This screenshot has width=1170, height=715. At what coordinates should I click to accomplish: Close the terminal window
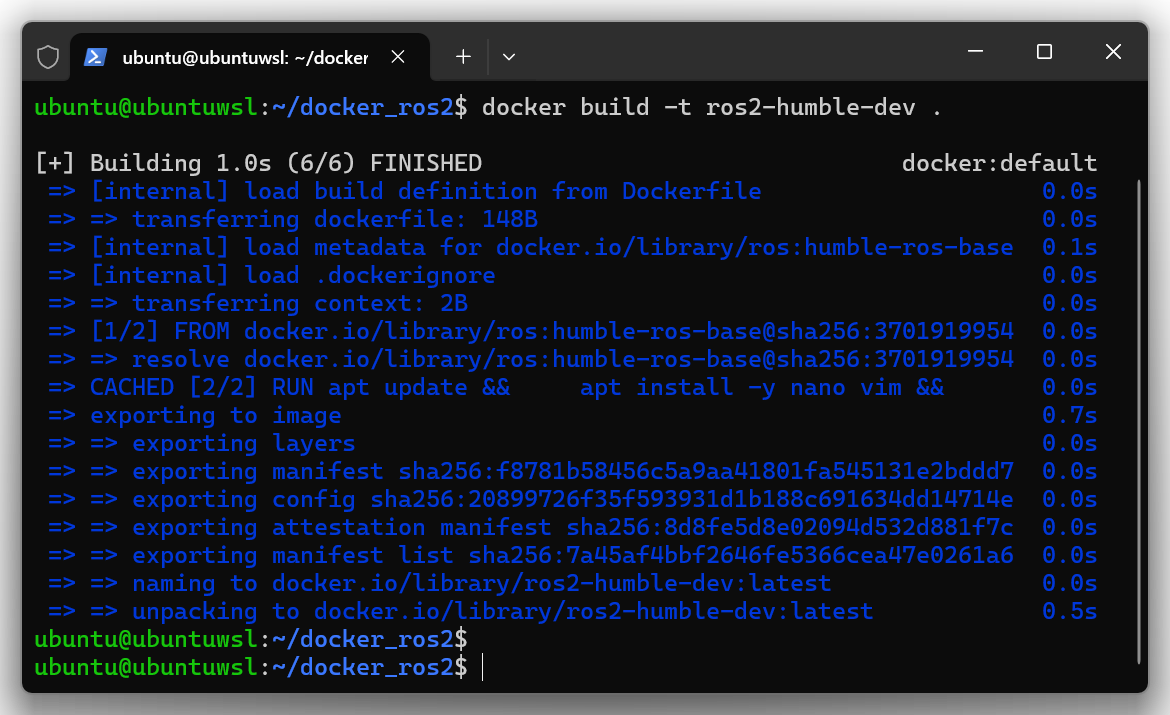pos(1113,52)
